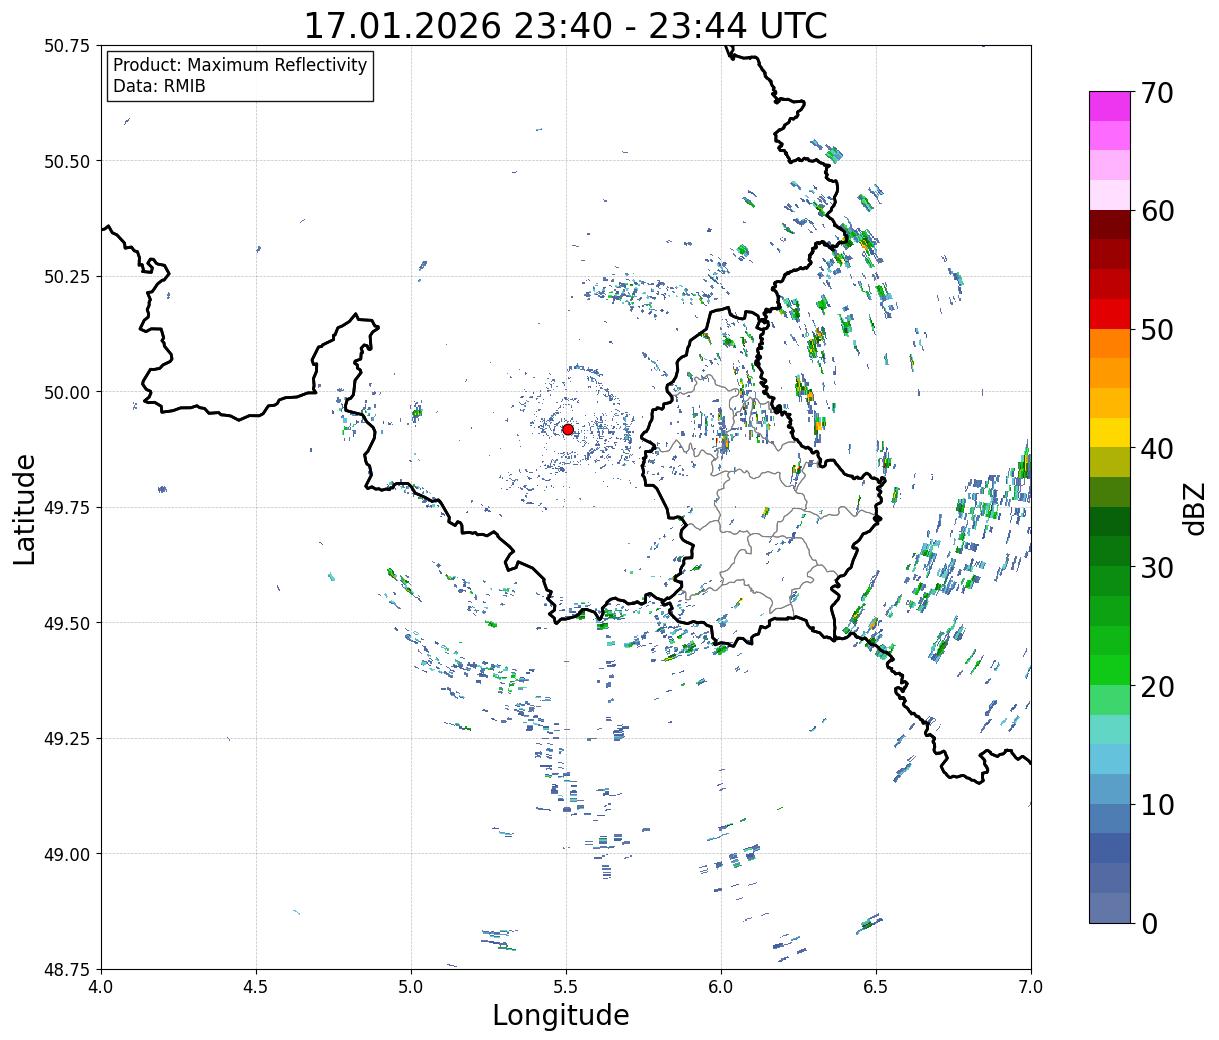The height and width of the screenshot is (1040, 1219).
Task: Click the red radar station marker
Action: [x=568, y=429]
